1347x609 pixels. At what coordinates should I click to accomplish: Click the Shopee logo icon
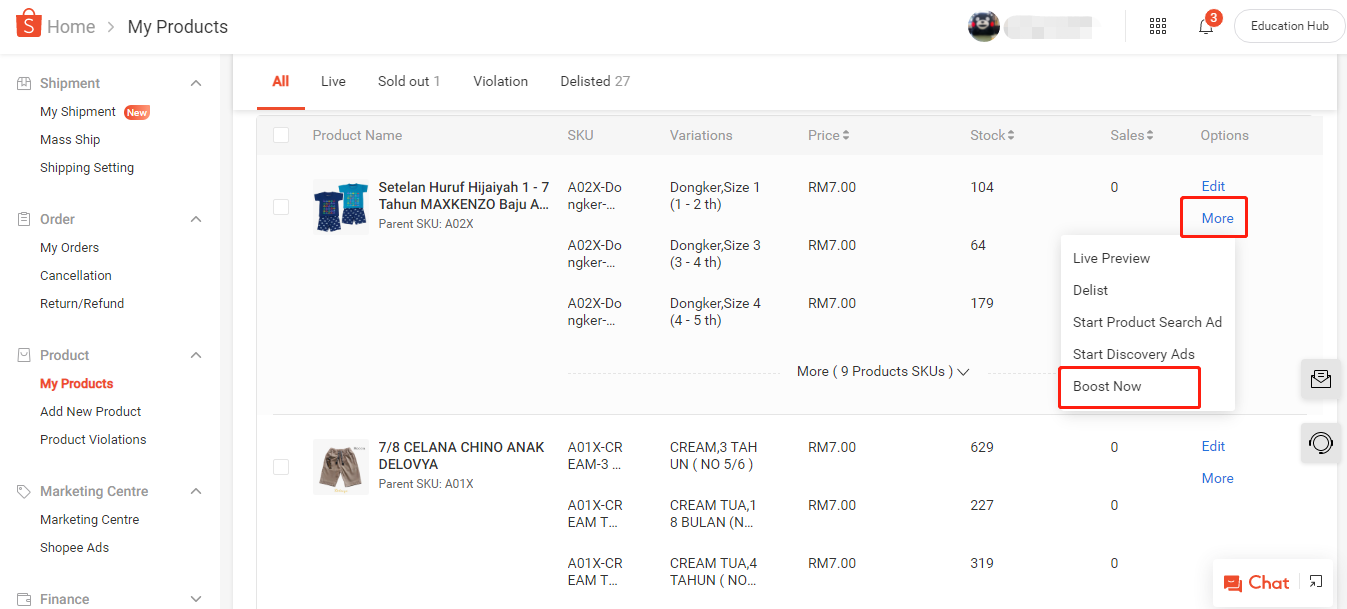(29, 25)
